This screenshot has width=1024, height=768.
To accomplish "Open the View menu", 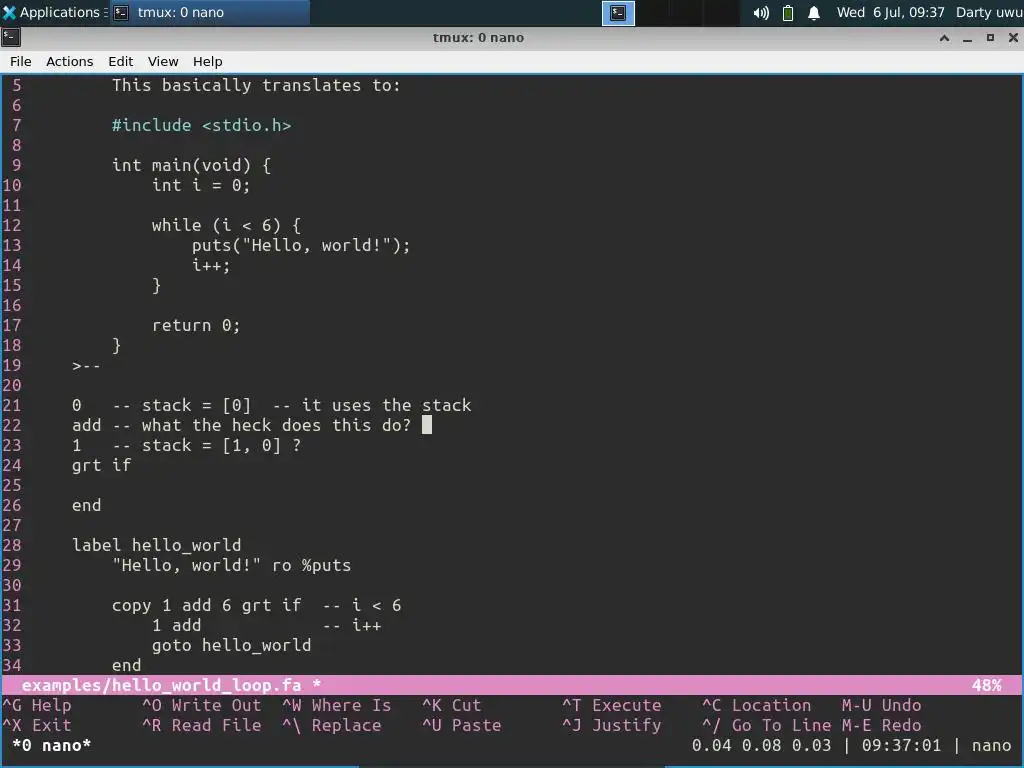I will pyautogui.click(x=163, y=61).
